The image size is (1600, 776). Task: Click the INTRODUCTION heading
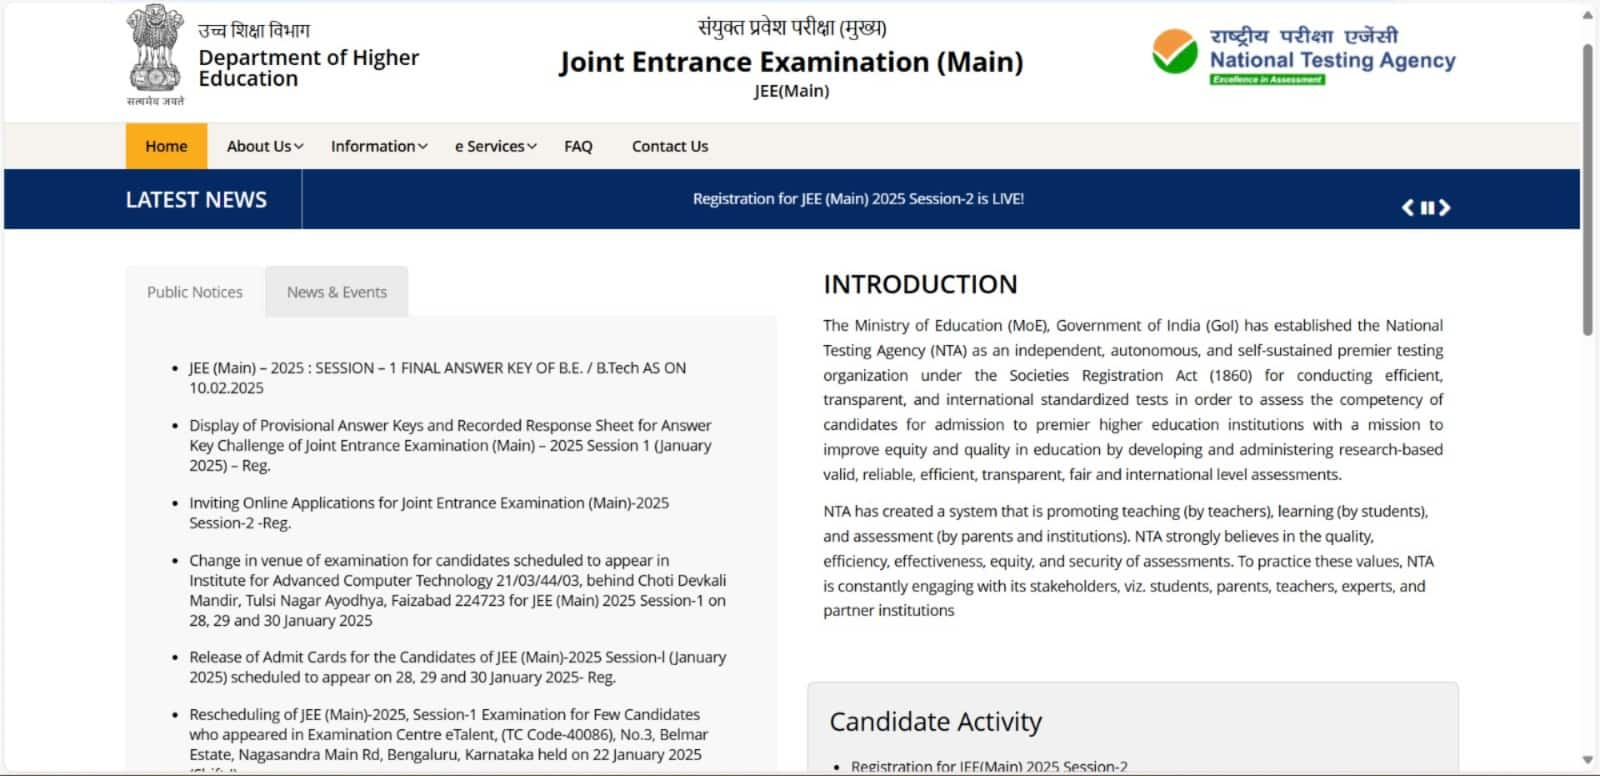coord(920,284)
